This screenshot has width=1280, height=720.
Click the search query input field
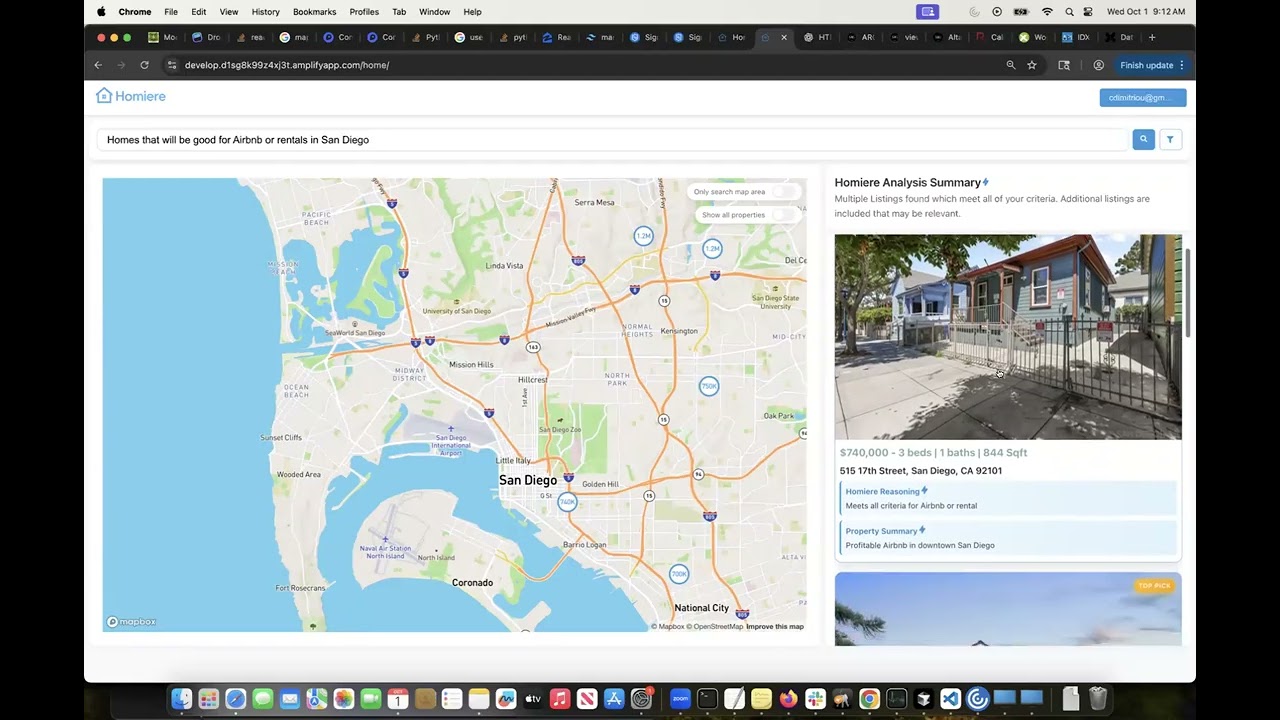[613, 140]
